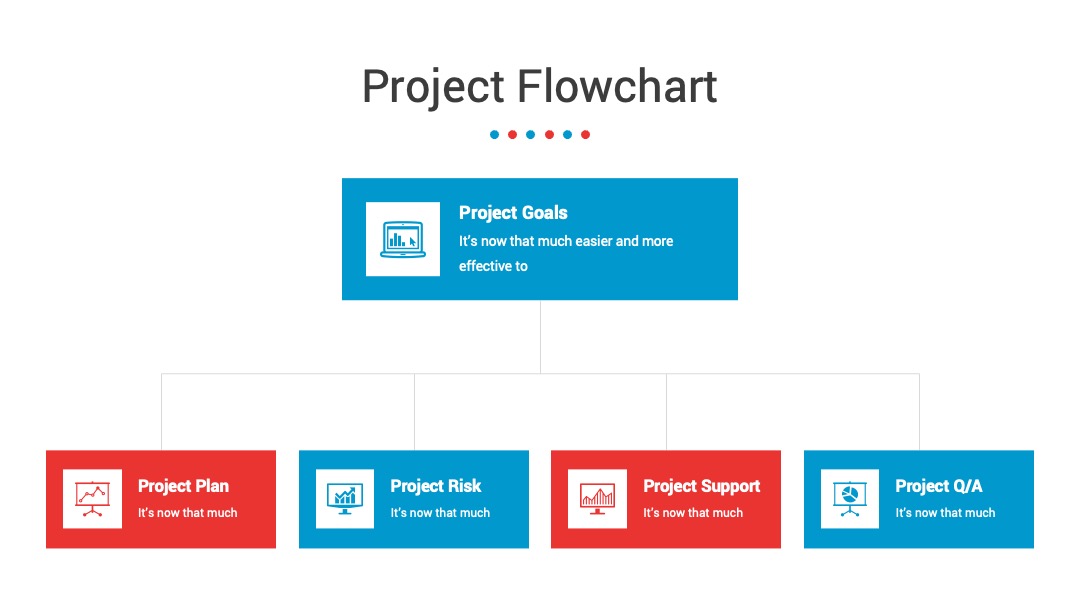
Task: Click the last red dot under the title
Action: tap(585, 134)
